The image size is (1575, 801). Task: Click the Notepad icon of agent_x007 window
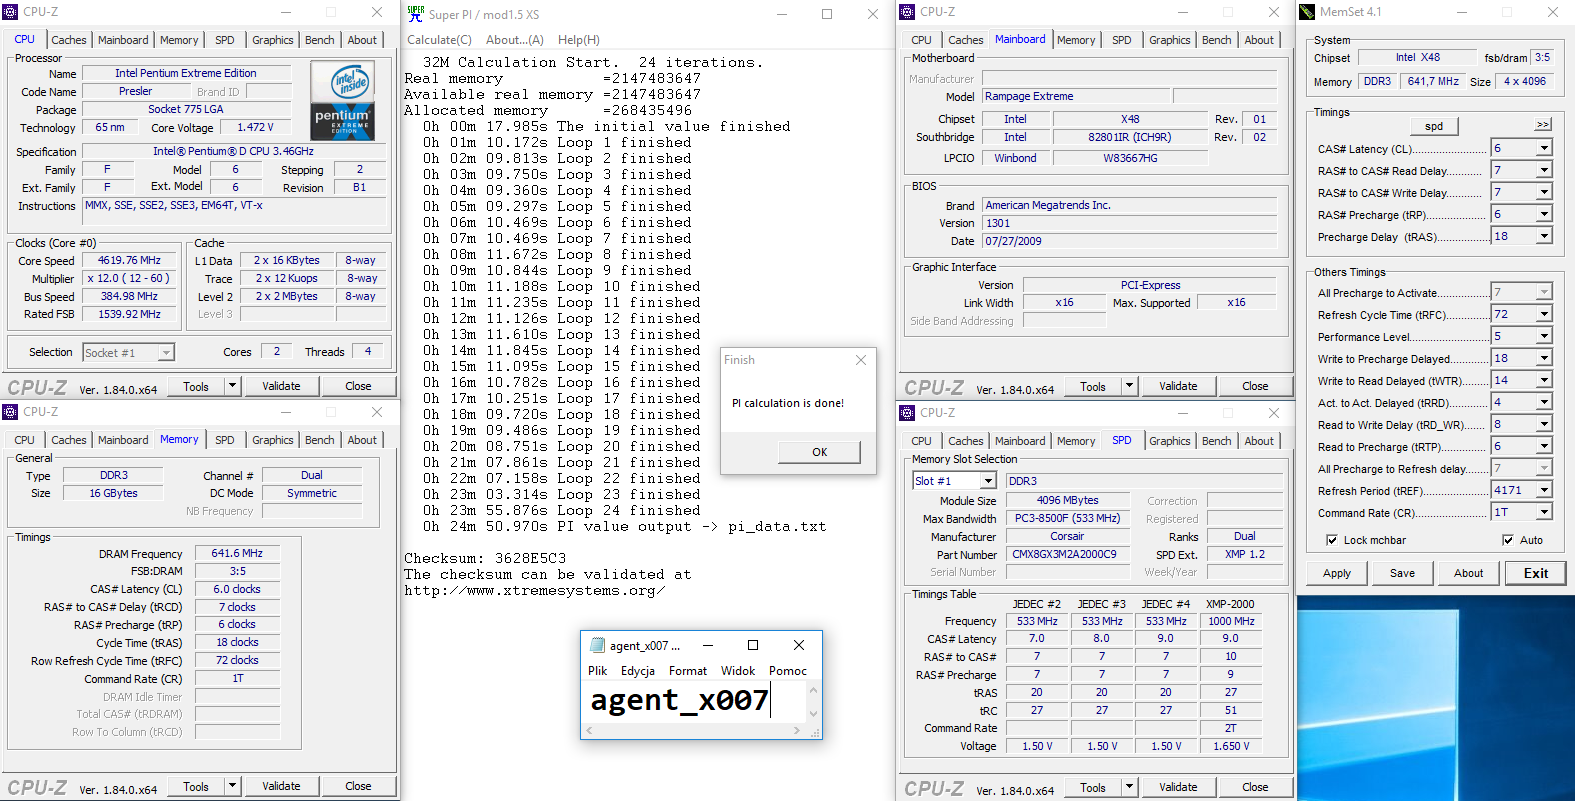tap(598, 645)
